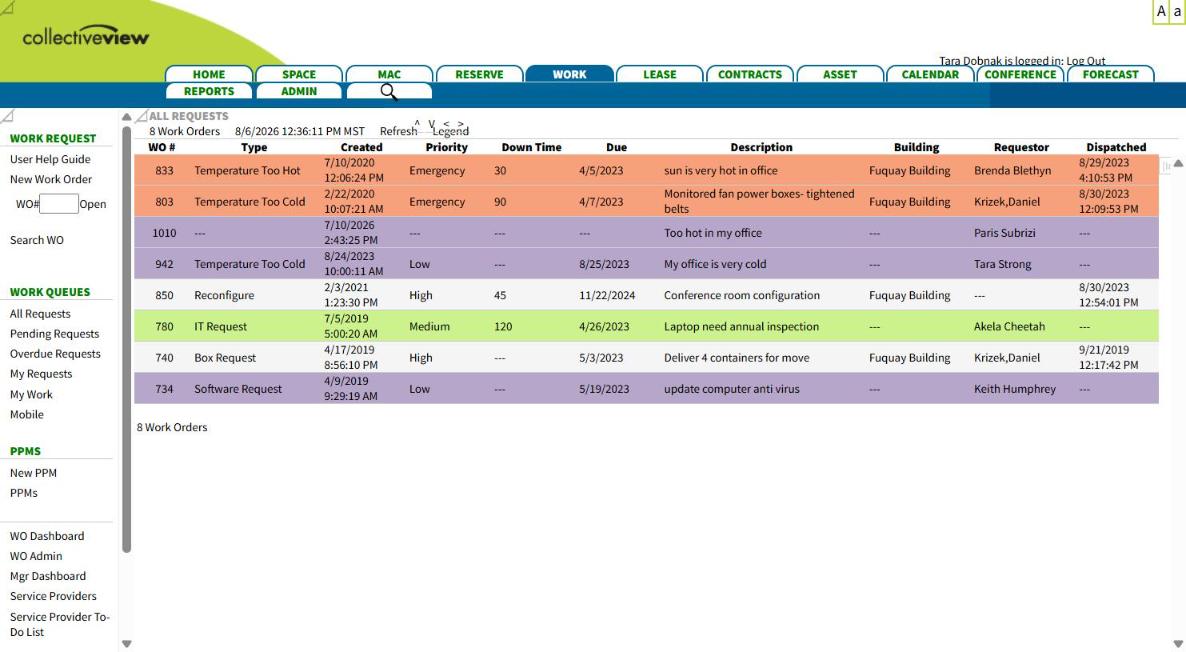The width and height of the screenshot is (1186, 652).
Task: Click the collectiveview logo
Action: point(85,36)
